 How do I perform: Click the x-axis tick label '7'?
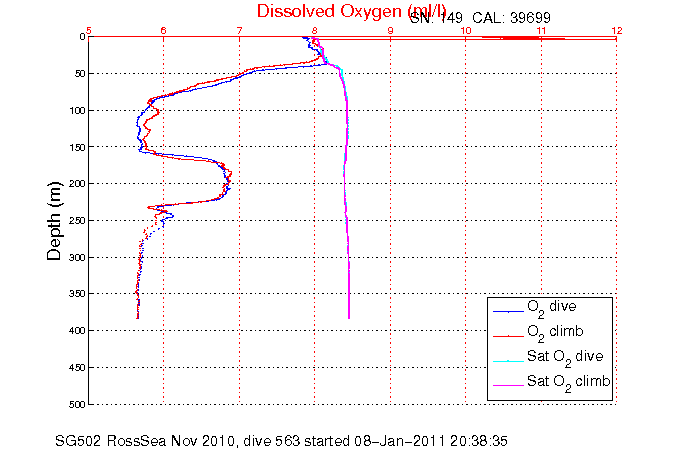pos(239,30)
